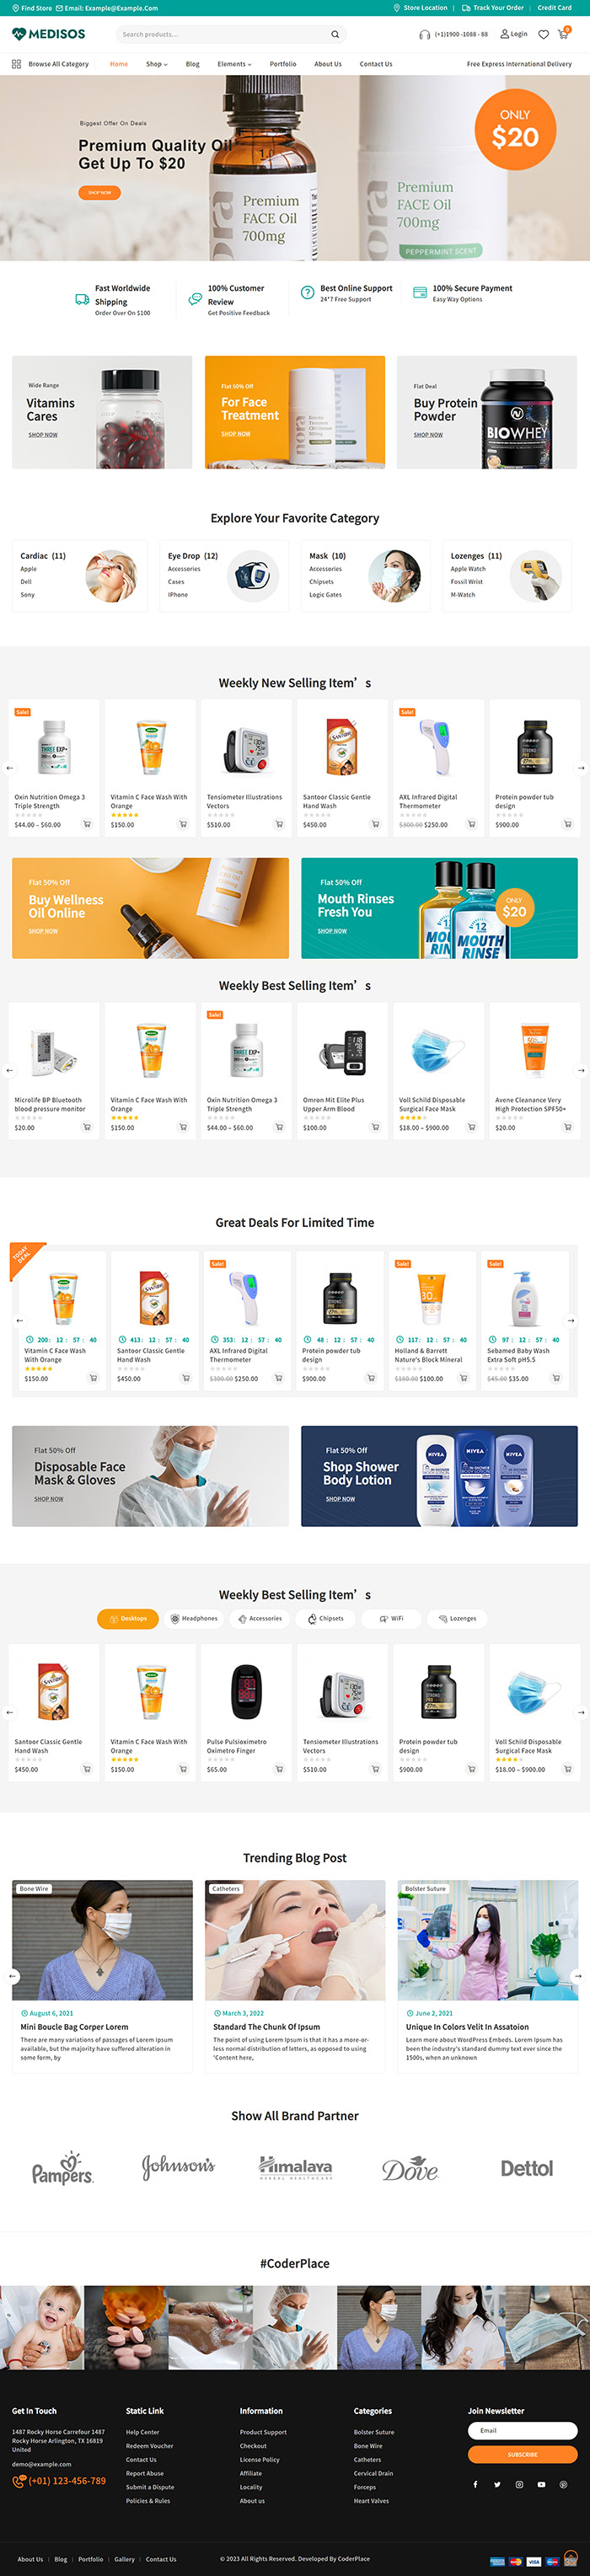Click the wishlist heart icon
This screenshot has width=590, height=2576.
click(543, 34)
